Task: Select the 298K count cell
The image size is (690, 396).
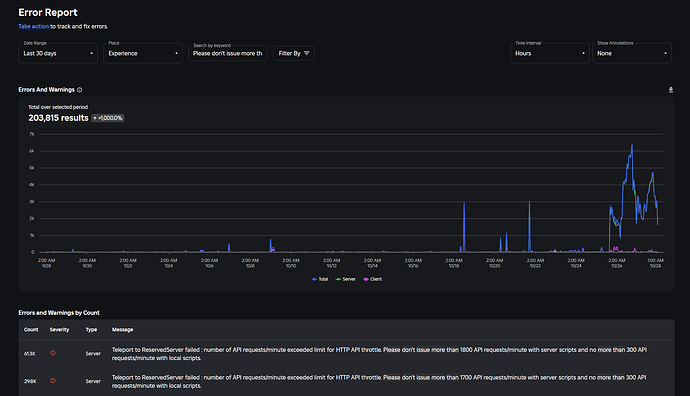Action: [30, 381]
